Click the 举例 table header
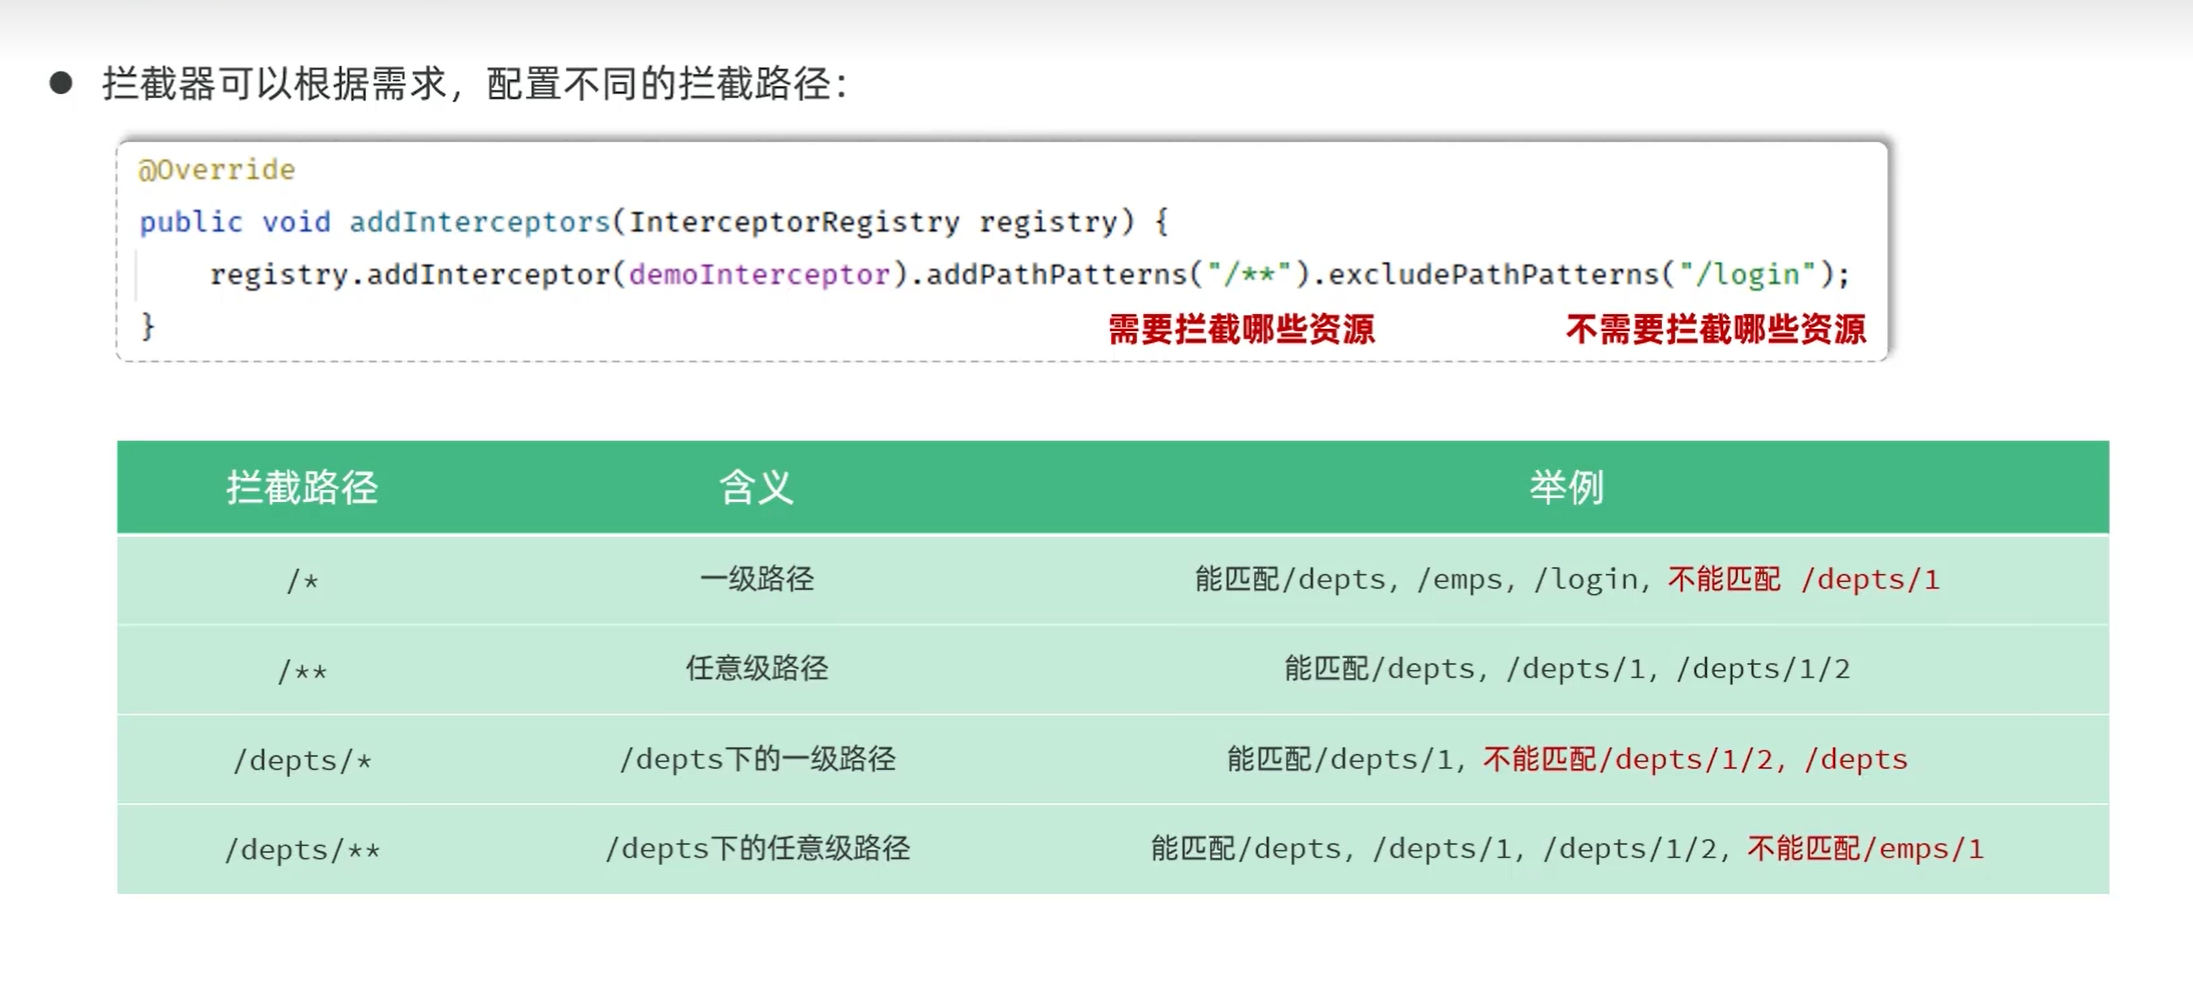2193x994 pixels. pos(1566,487)
